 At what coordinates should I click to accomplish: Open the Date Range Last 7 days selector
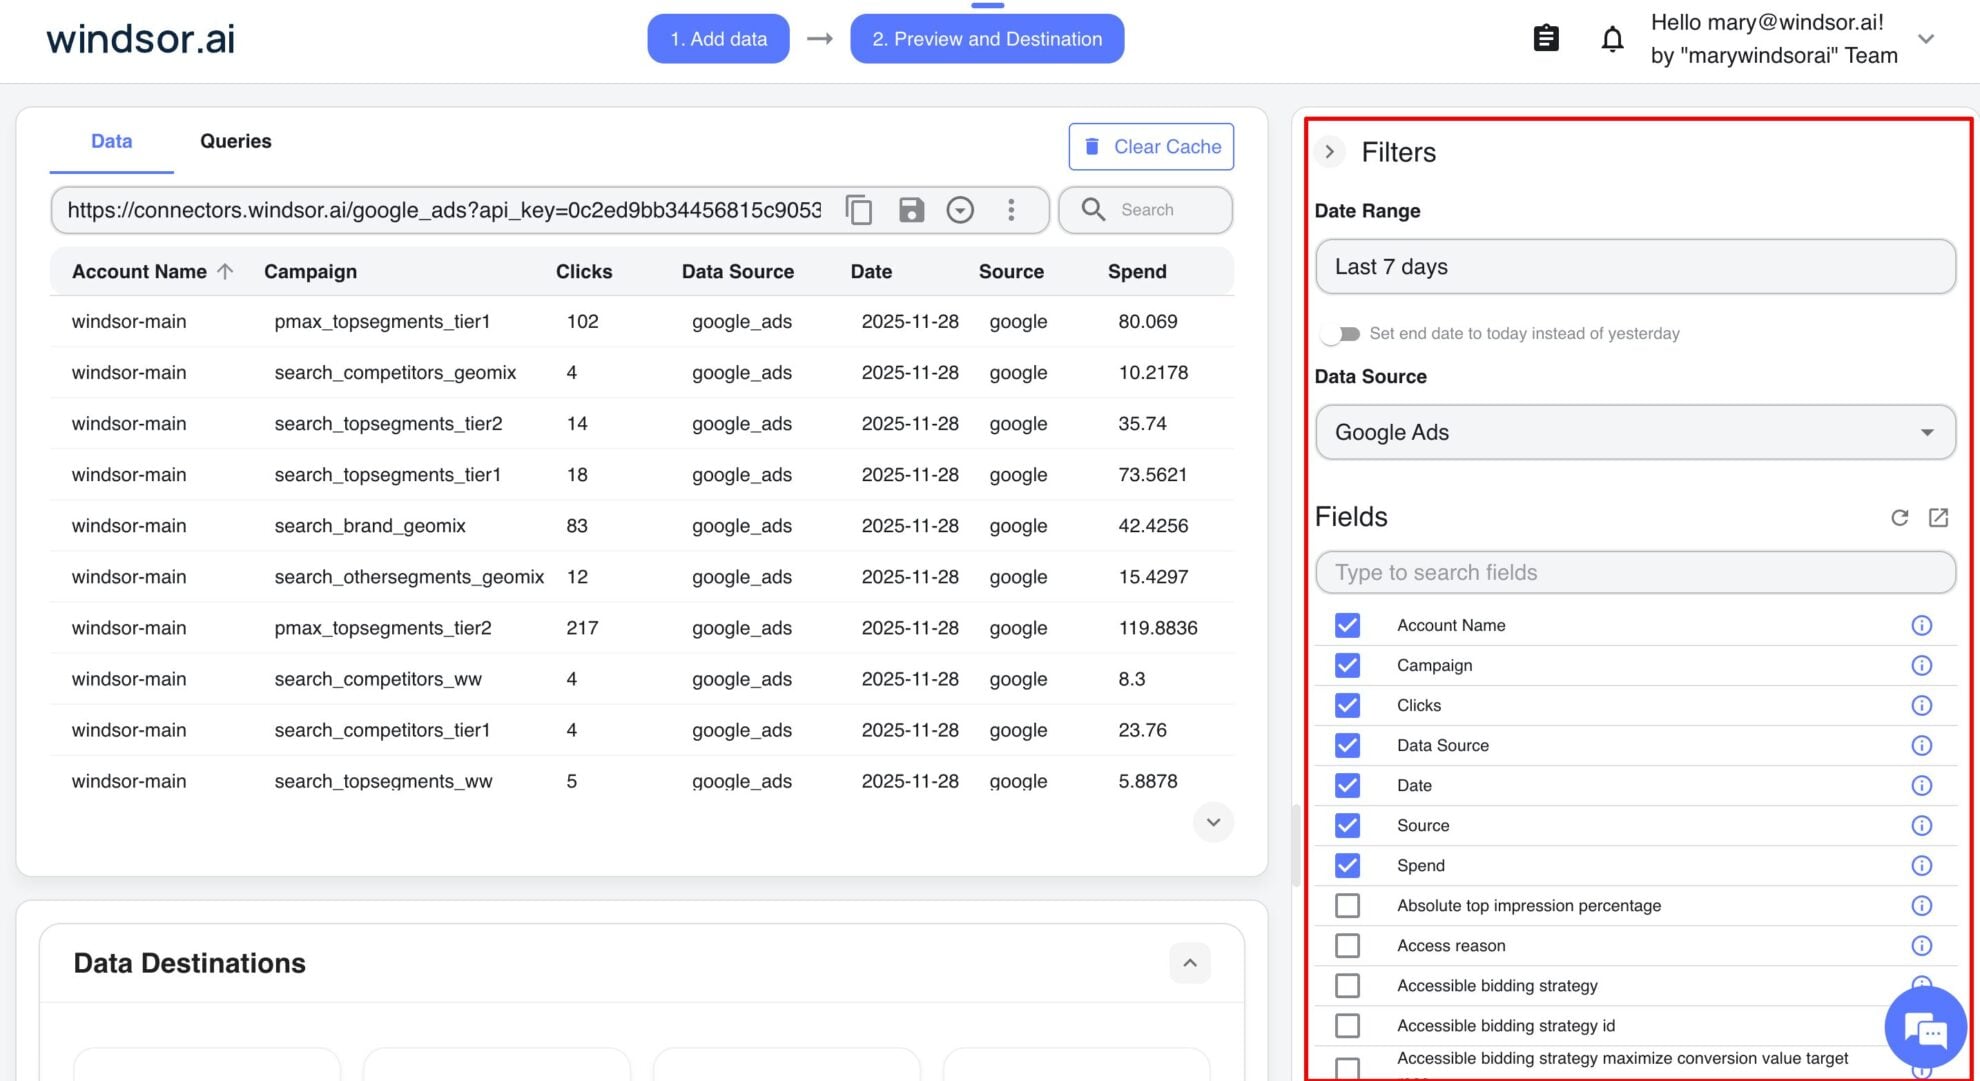(1635, 267)
